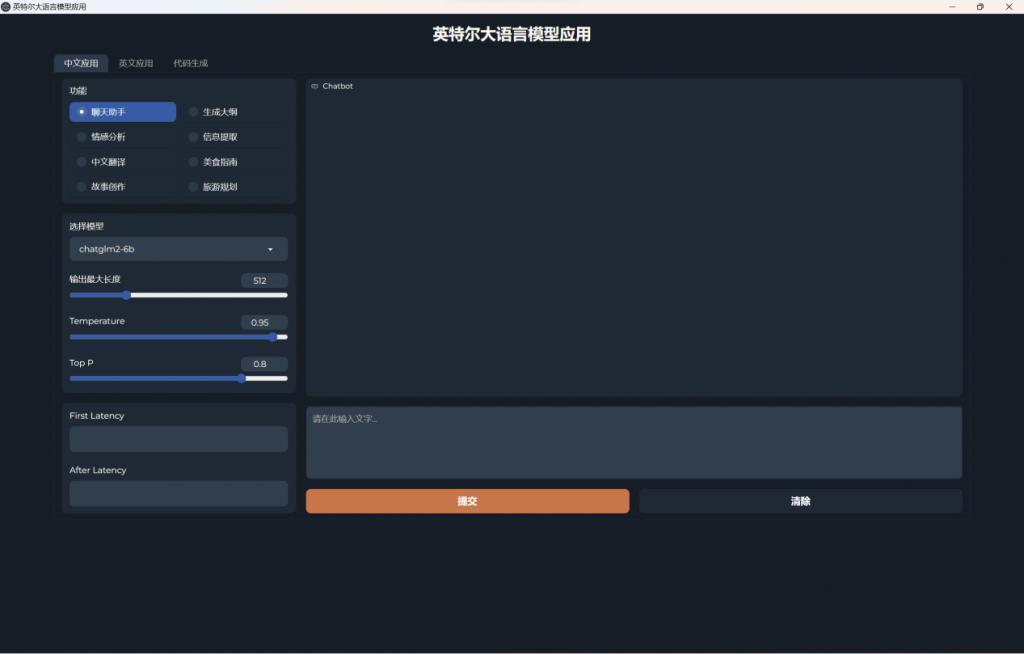Screen dimensions: 1024x654
Task: Select the 聊天助手 function
Action: (x=110, y=111)
